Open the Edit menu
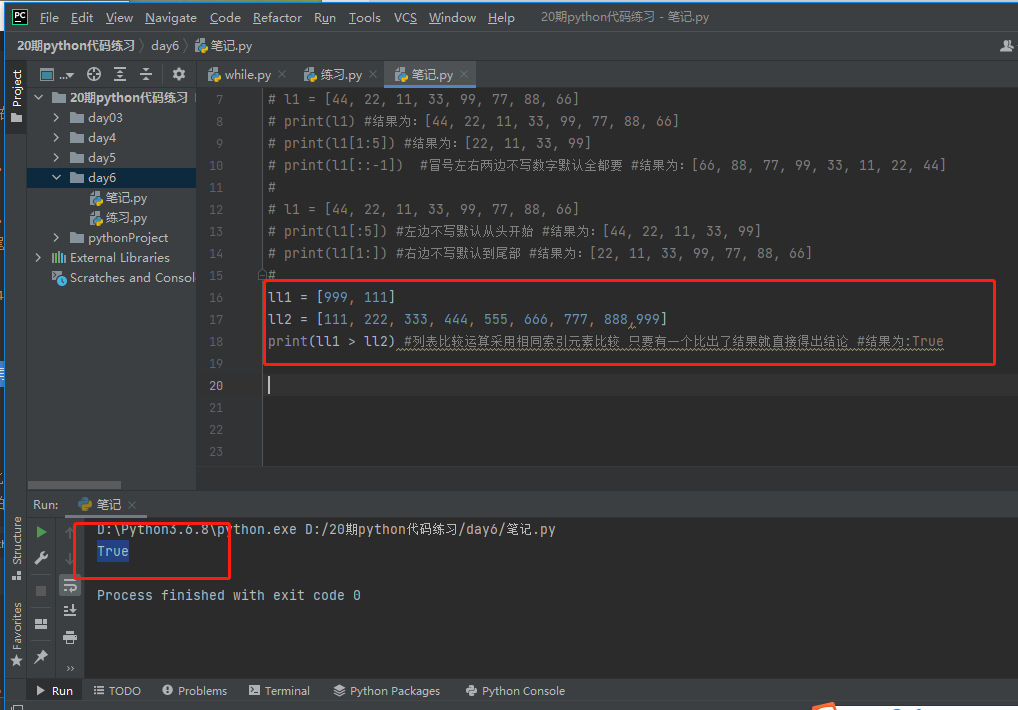Screen dimensions: 1018x710 pos(82,18)
